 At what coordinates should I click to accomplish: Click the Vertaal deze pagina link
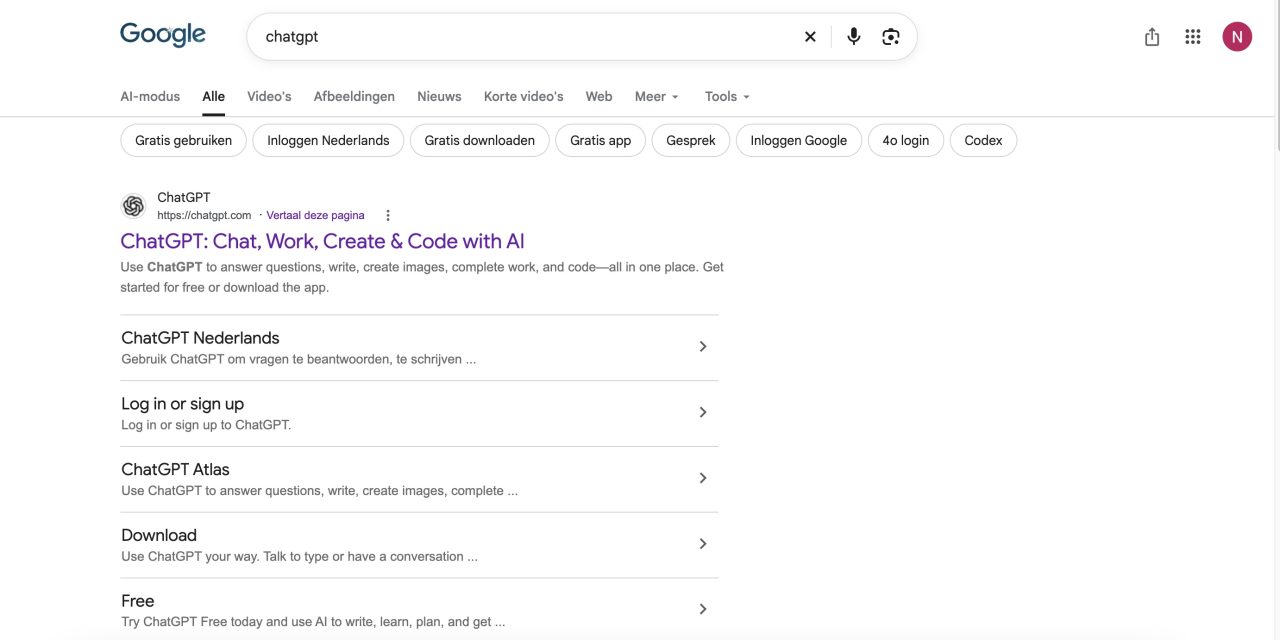point(315,215)
